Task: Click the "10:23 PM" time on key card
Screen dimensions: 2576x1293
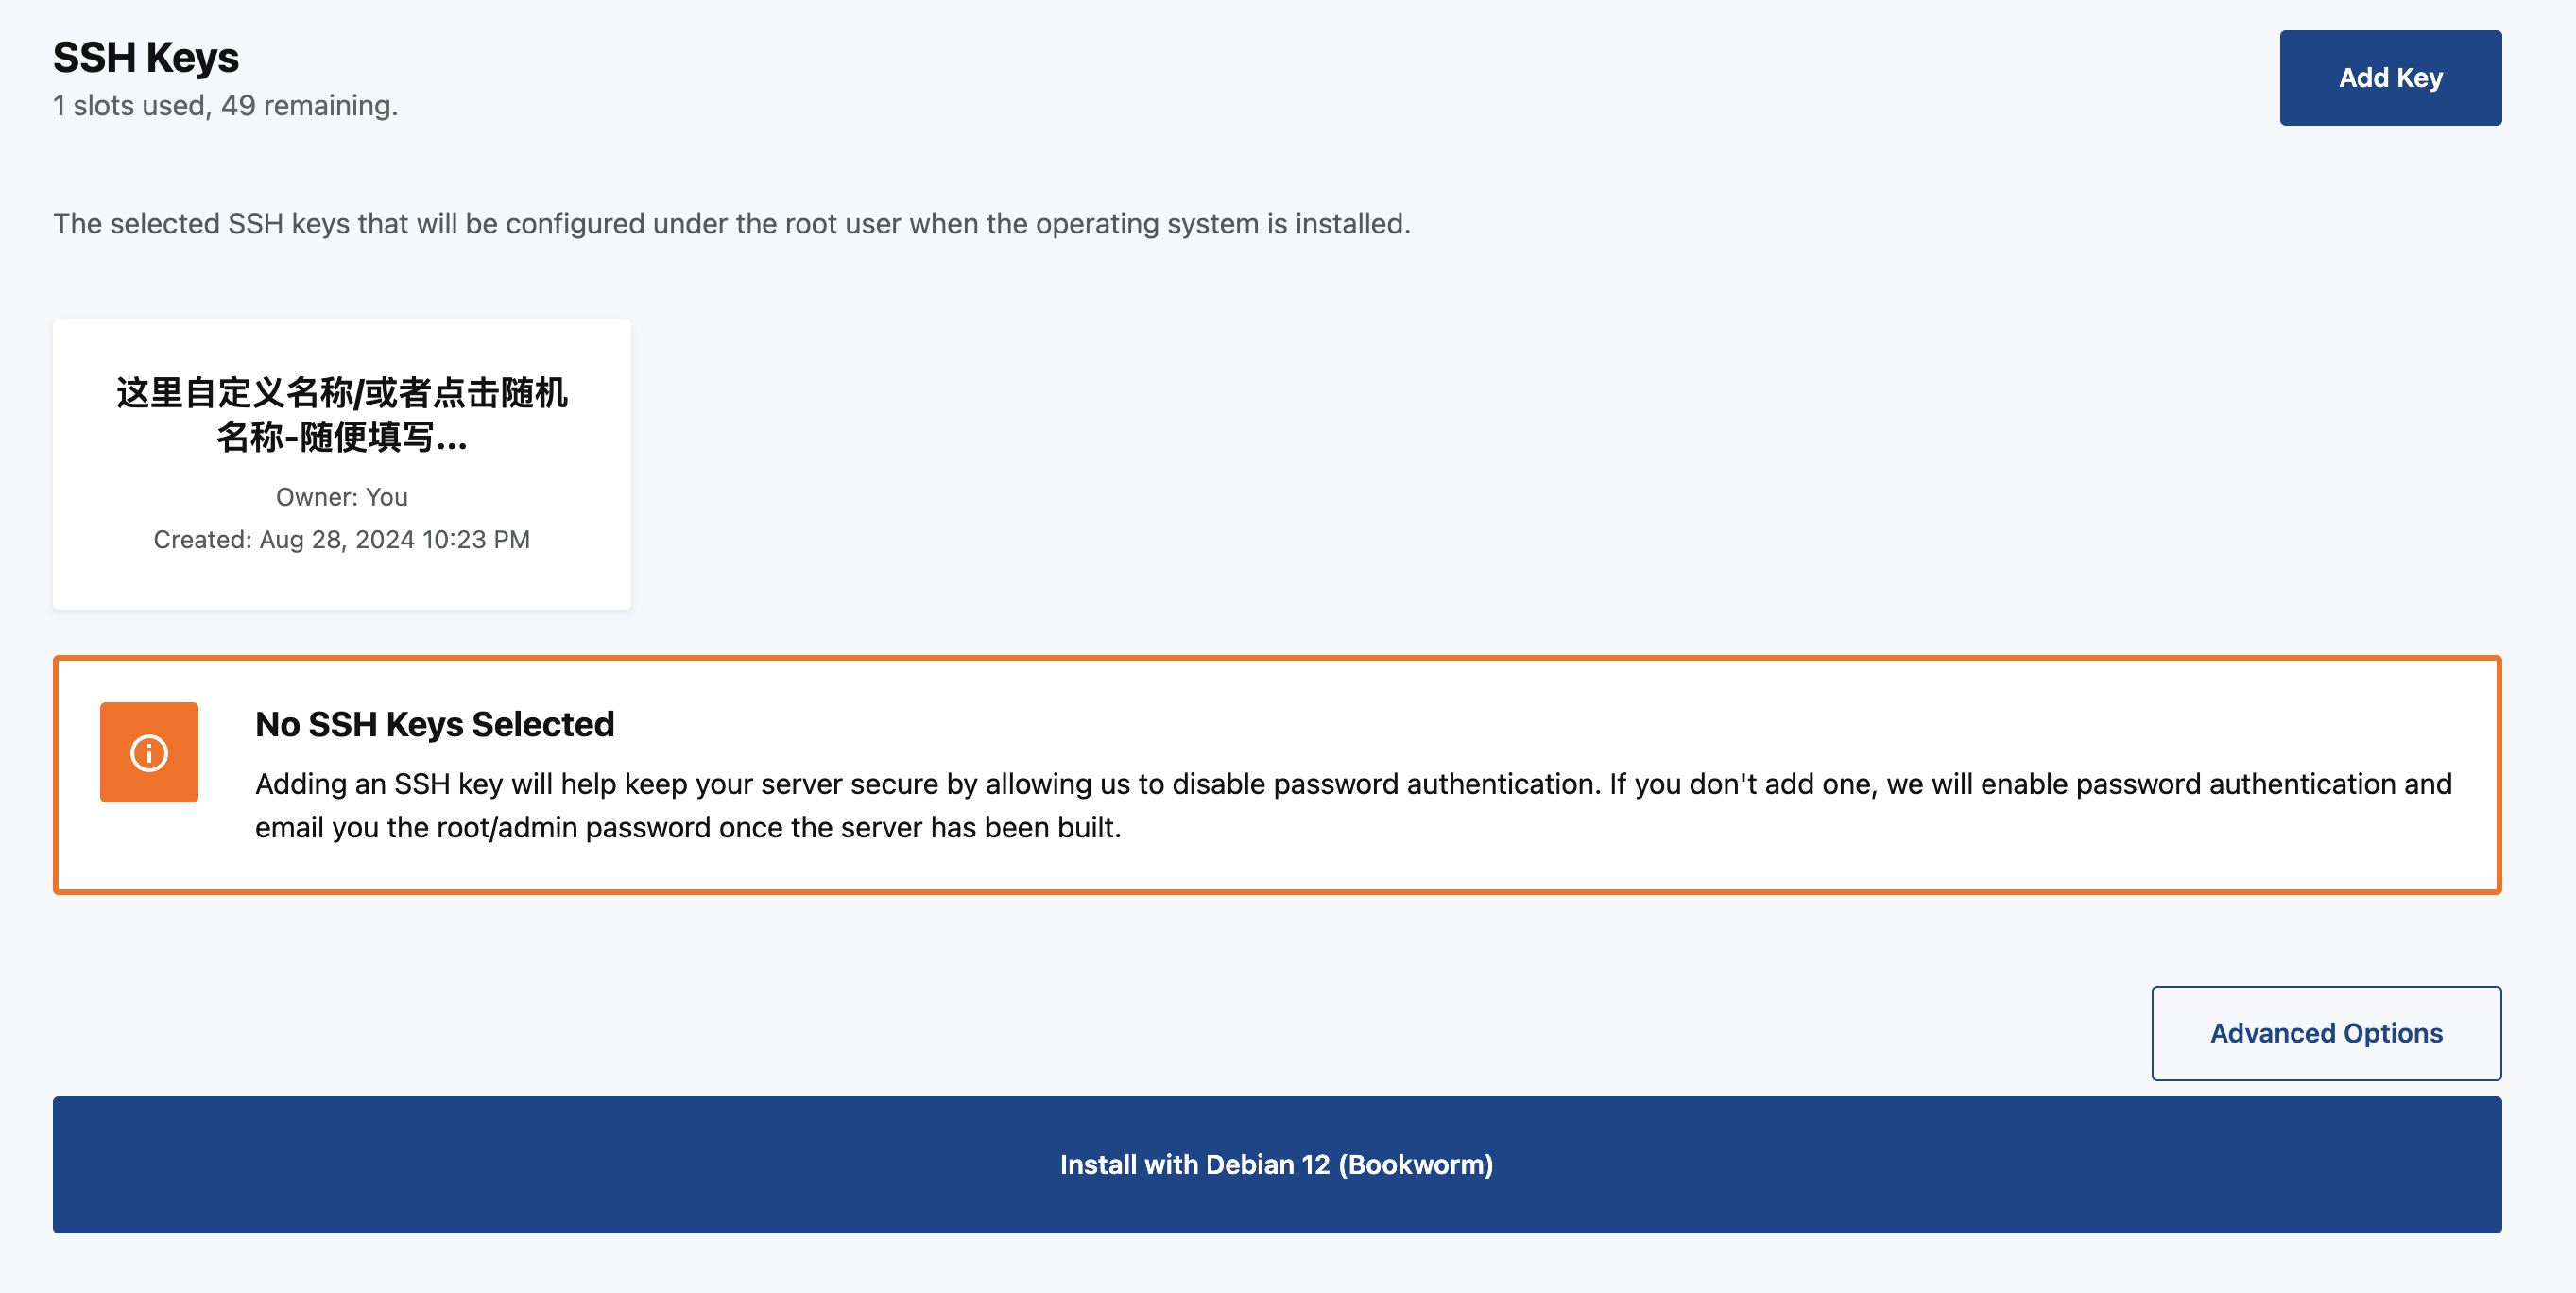Action: pos(476,540)
